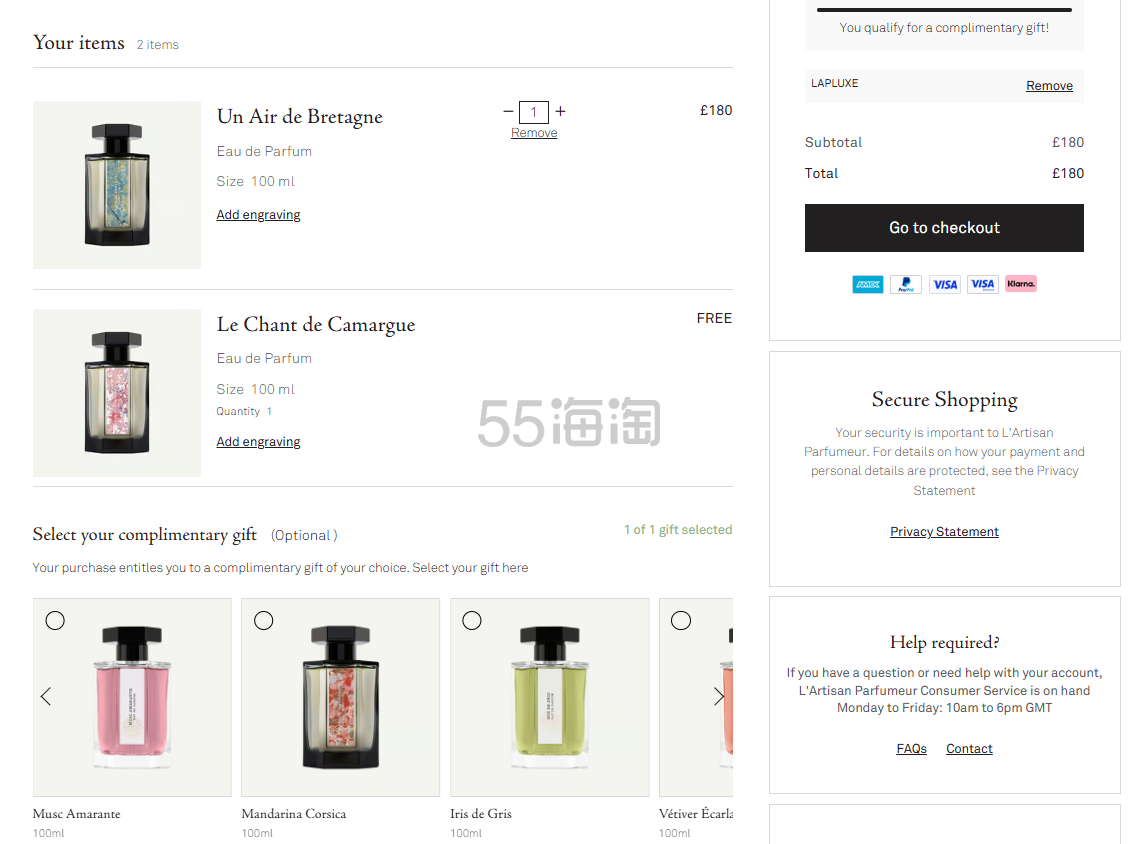Image resolution: width=1139 pixels, height=844 pixels.
Task: Open the Privacy Statement link
Action: coord(944,532)
